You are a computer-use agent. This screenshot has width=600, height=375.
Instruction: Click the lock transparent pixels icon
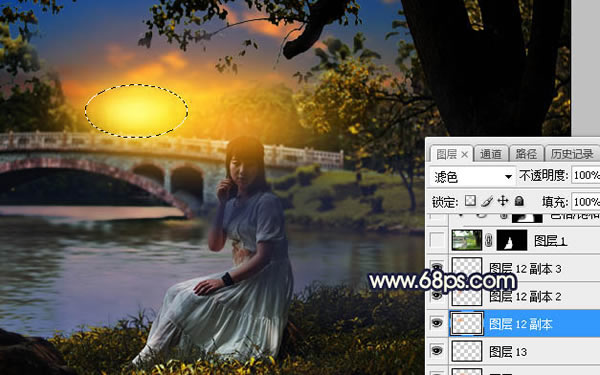[x=470, y=201]
